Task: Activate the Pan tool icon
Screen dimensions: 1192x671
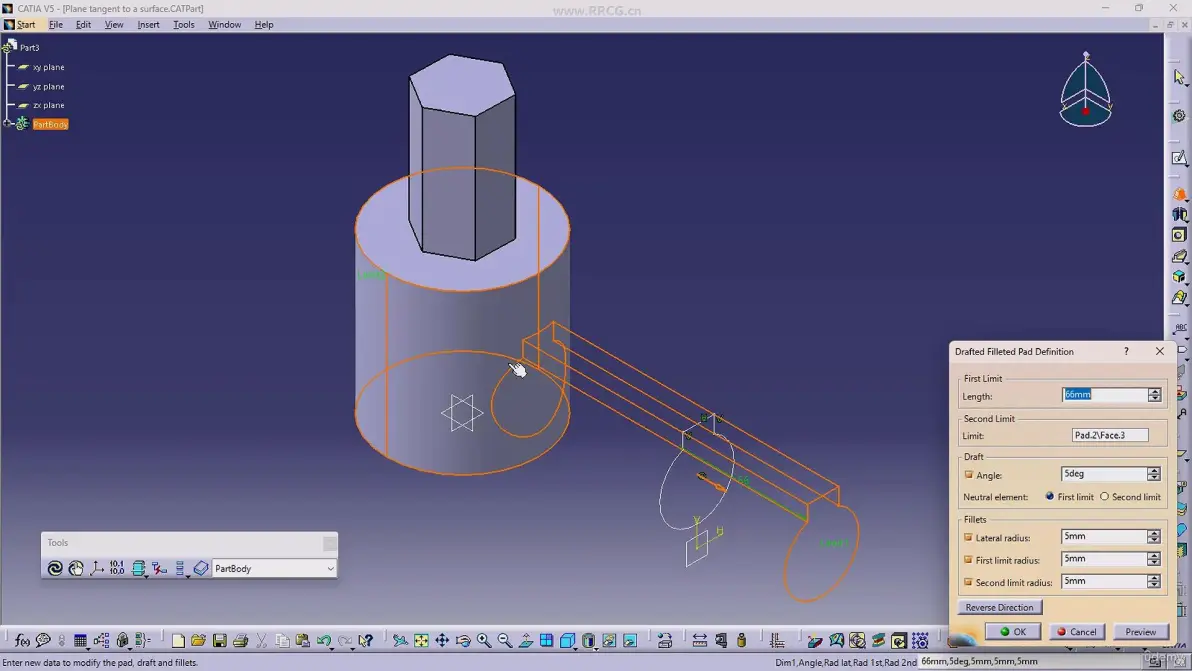Action: 442,641
